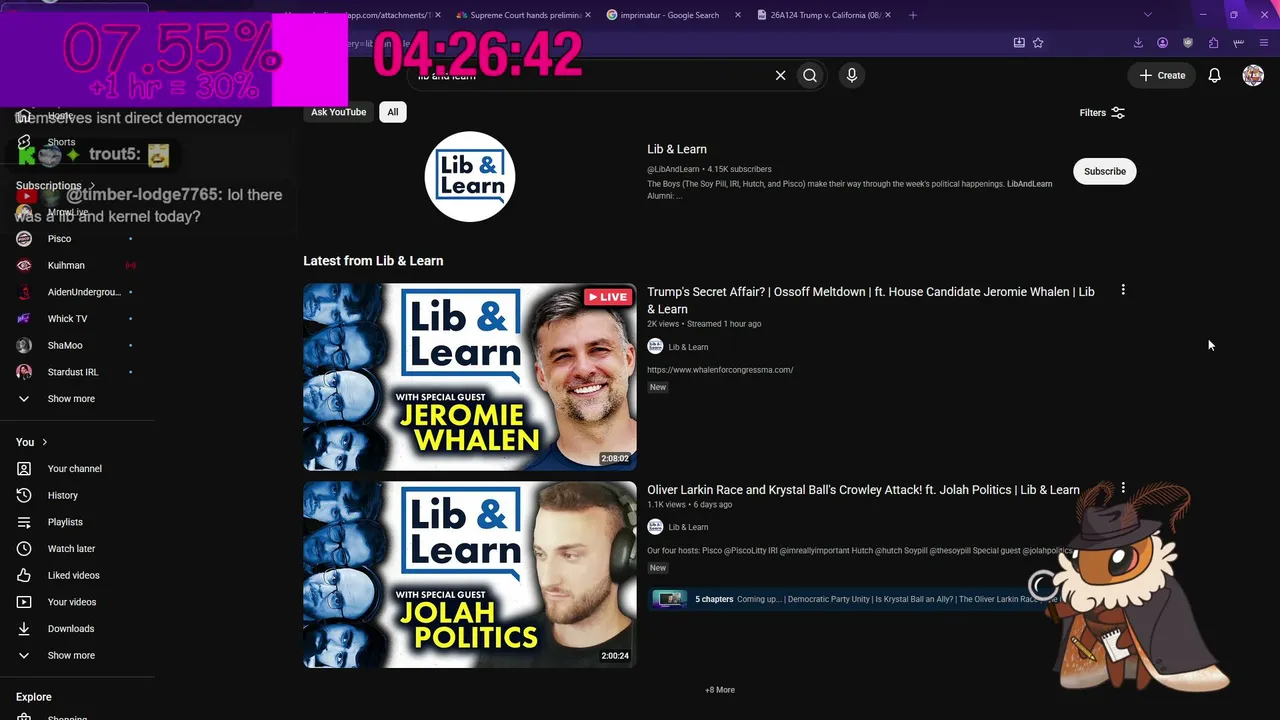
Task: Open more options for Jeromie Whalen video
Action: click(1123, 290)
